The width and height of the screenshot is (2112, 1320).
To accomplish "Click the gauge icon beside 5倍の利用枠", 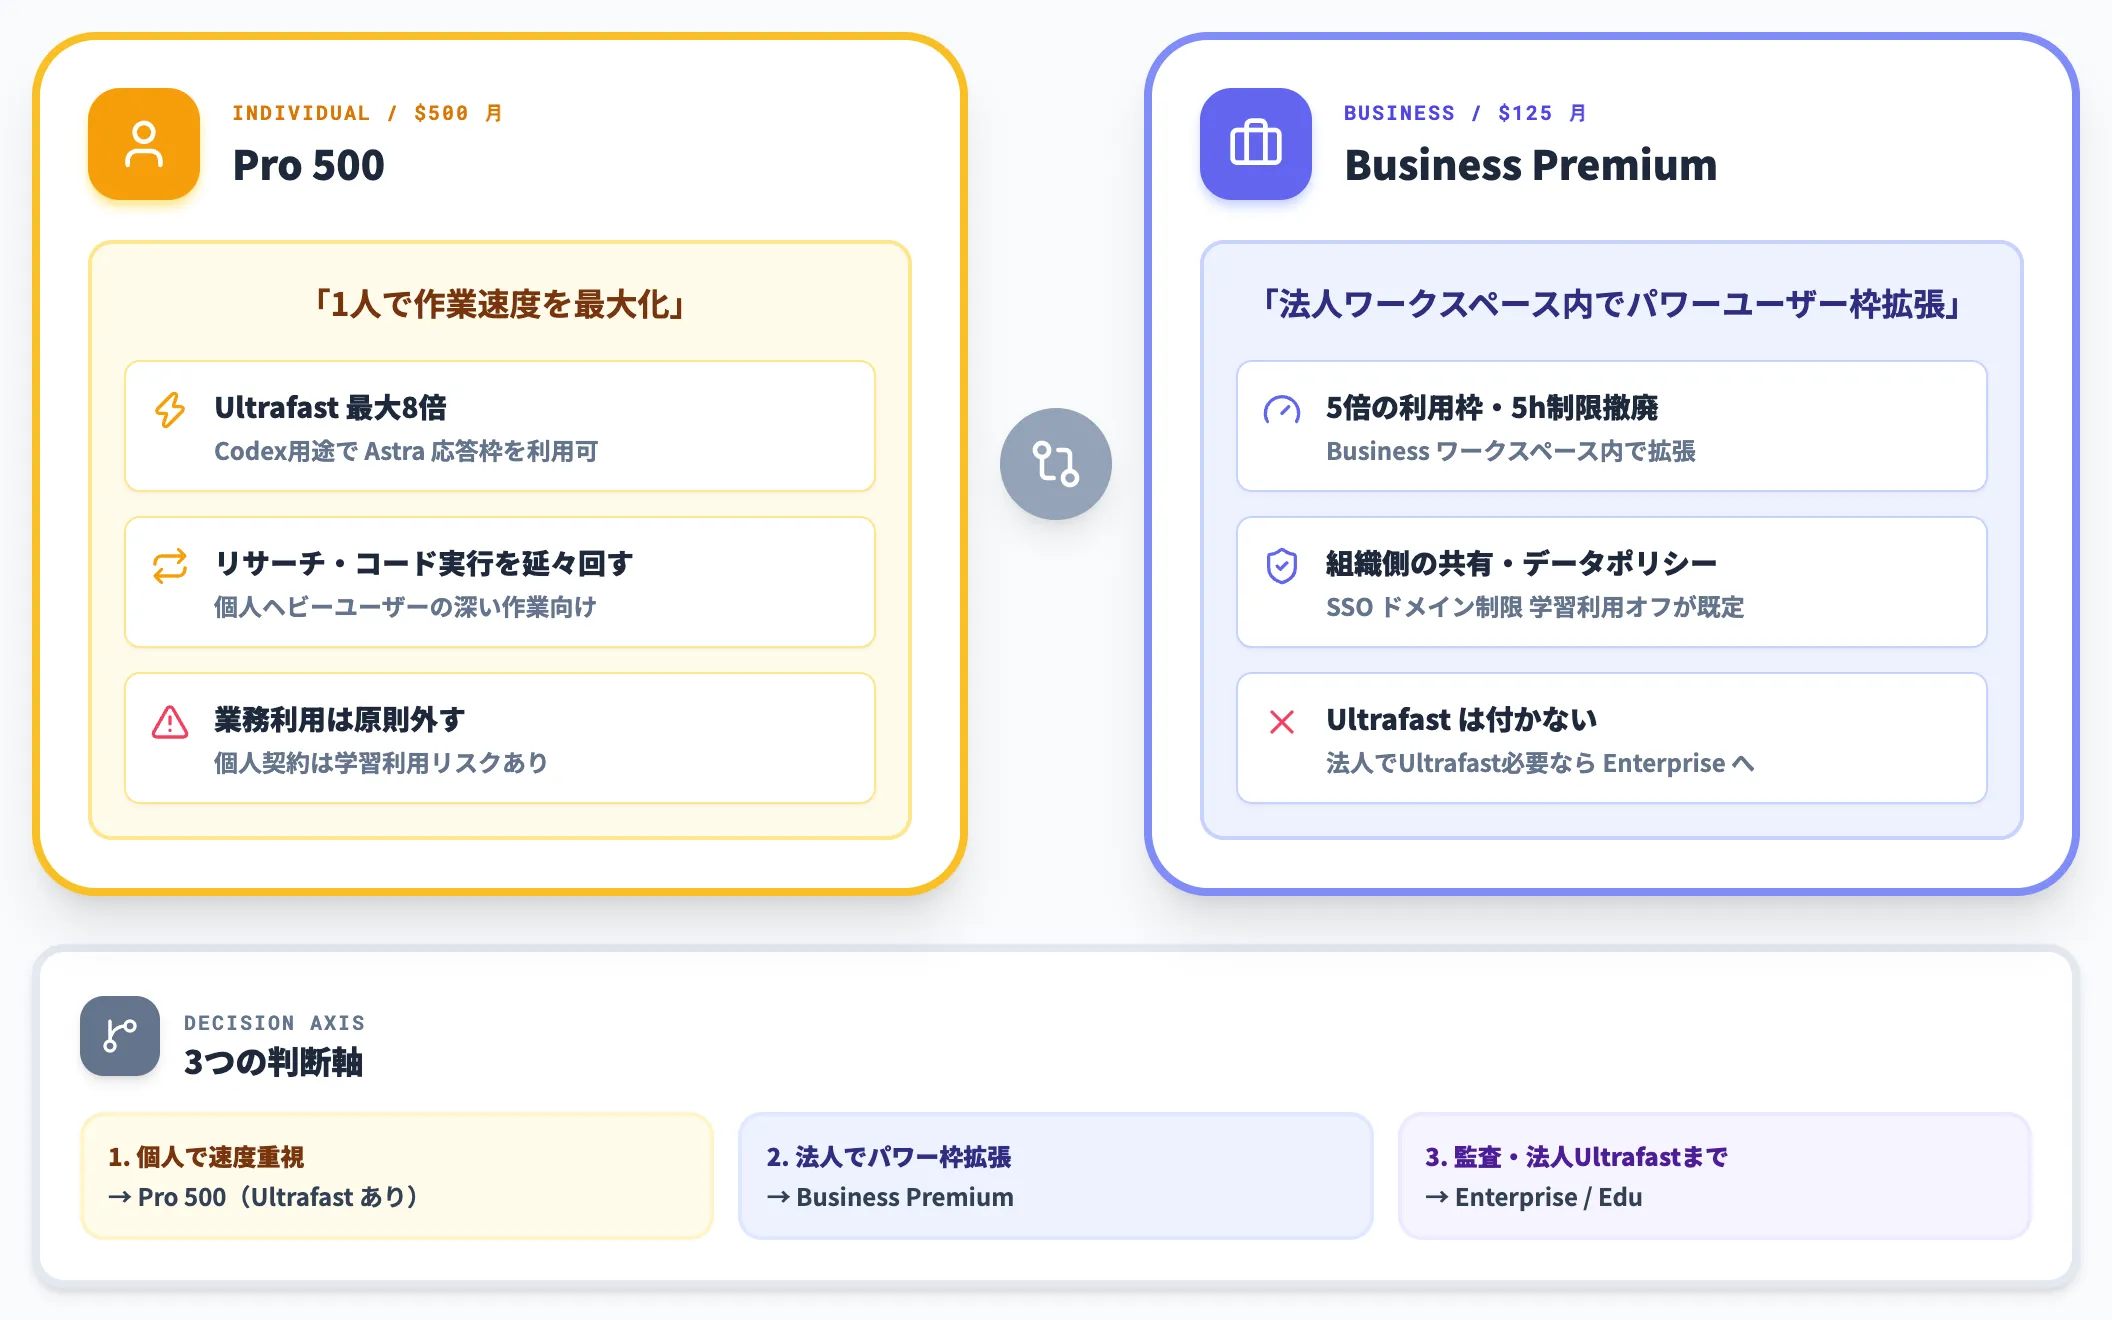I will click(x=1282, y=409).
